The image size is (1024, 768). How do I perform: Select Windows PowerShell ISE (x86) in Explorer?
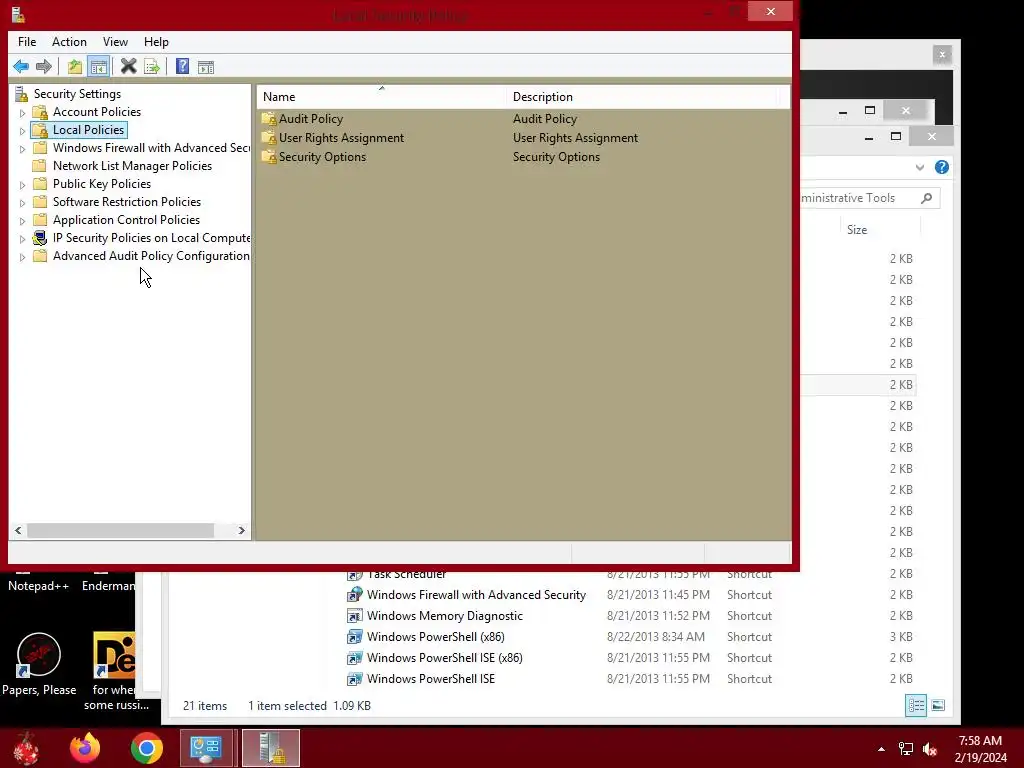pos(444,658)
